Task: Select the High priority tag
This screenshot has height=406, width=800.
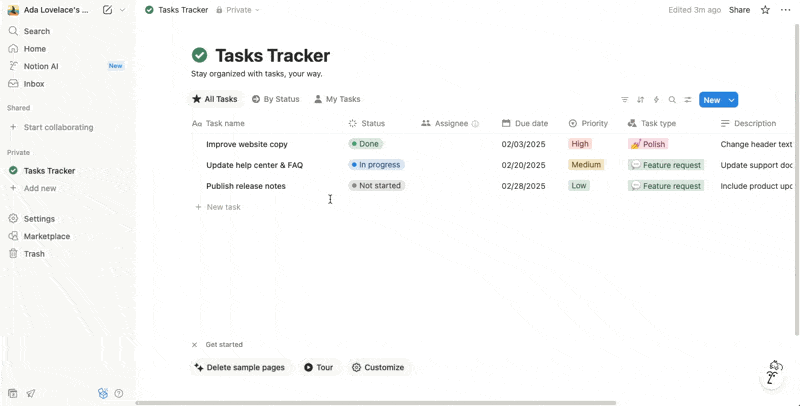Action: click(580, 144)
